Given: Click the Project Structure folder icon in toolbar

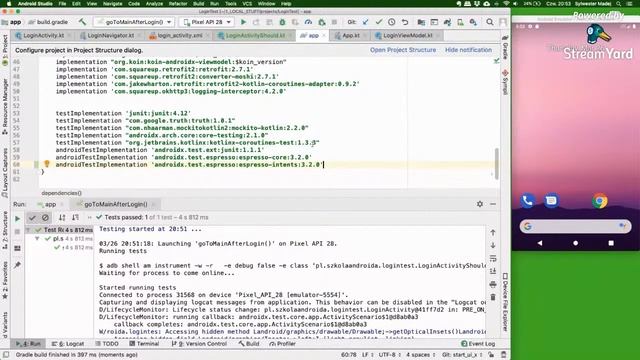Looking at the screenshot, I should [x=421, y=22].
